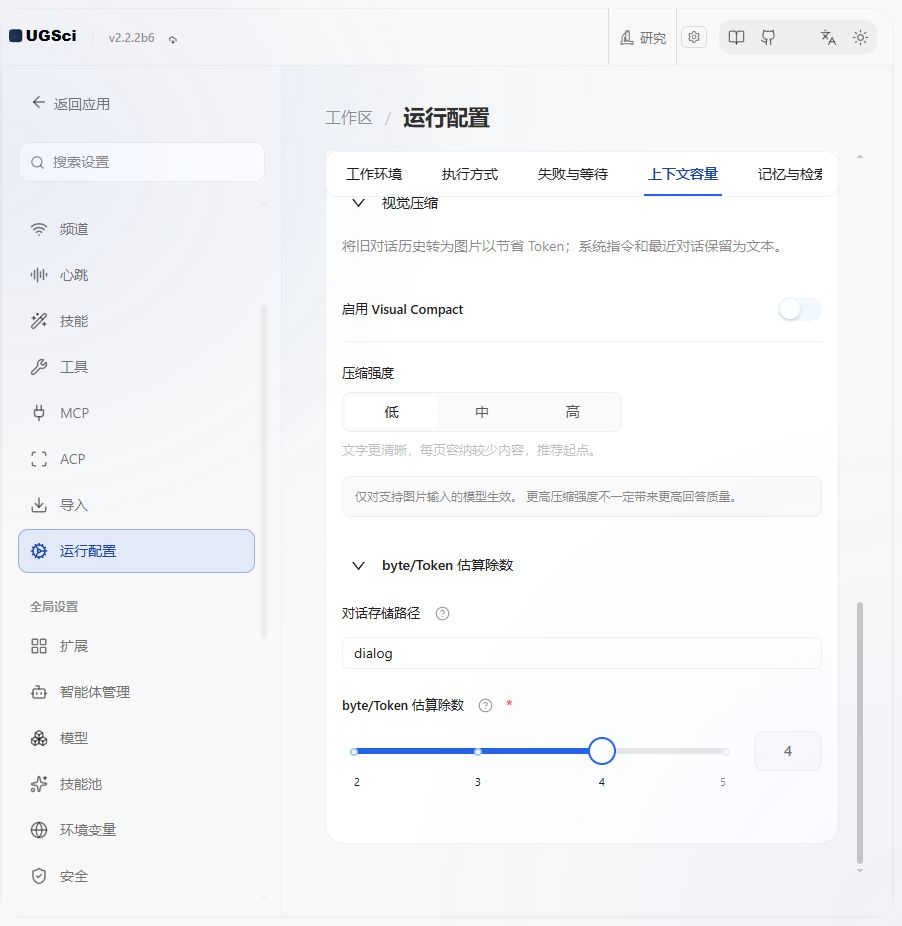
Task: Open 技能池 in the sidebar
Action: [136, 784]
